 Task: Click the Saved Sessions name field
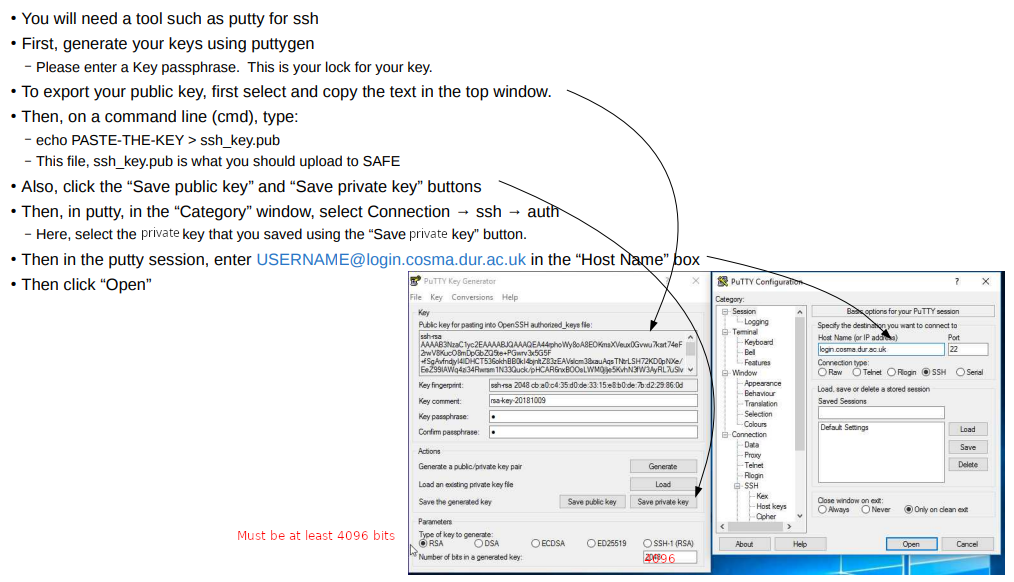(x=881, y=413)
